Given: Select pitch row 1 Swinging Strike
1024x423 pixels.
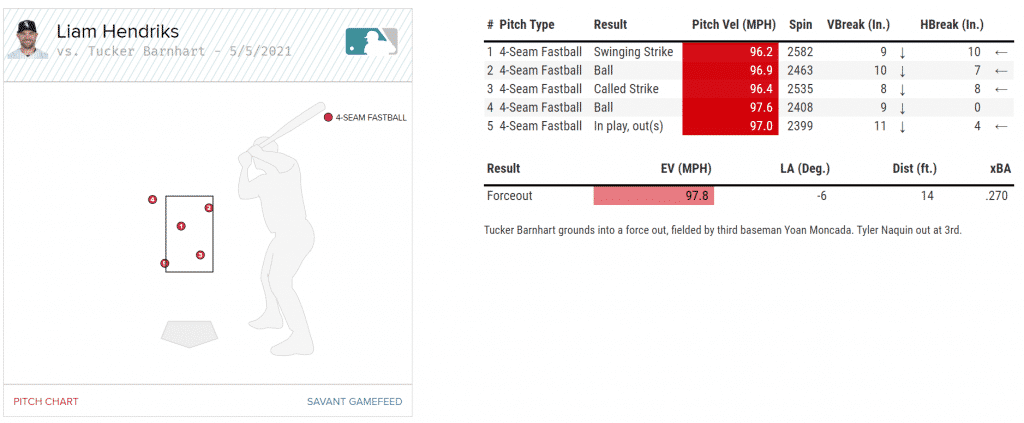Looking at the screenshot, I should pos(632,51).
